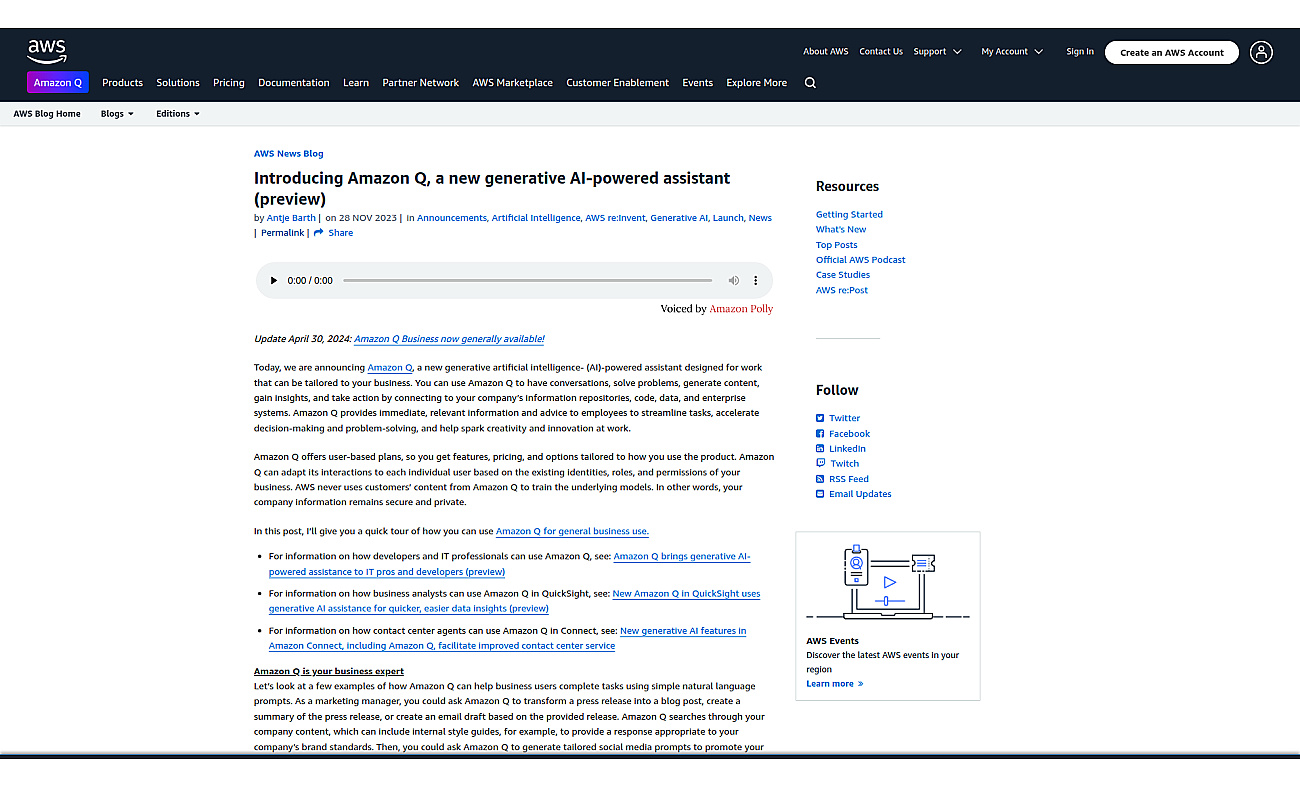
Task: Open the search magnifier icon
Action: 810,83
